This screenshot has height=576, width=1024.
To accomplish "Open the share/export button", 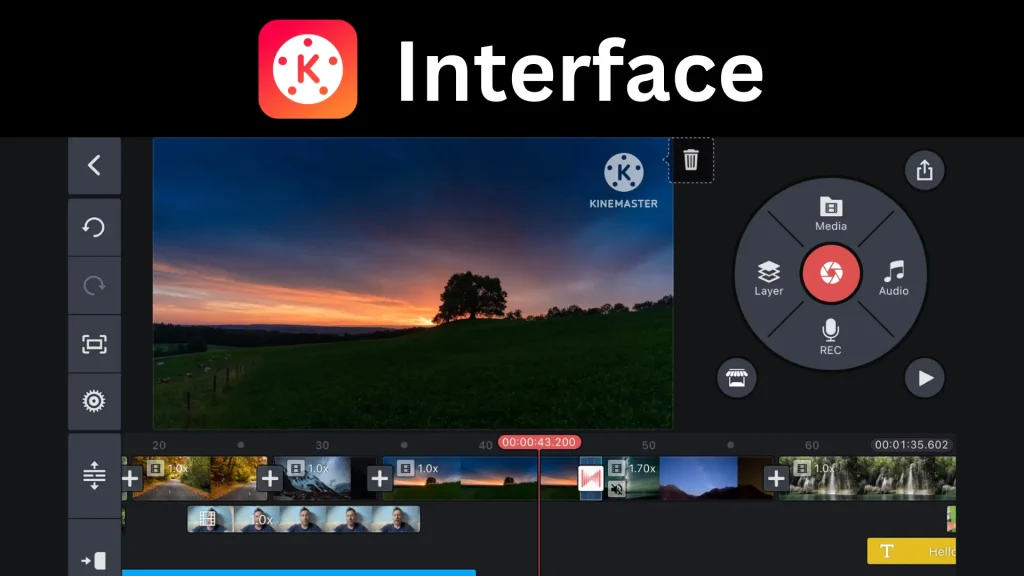I will [924, 170].
